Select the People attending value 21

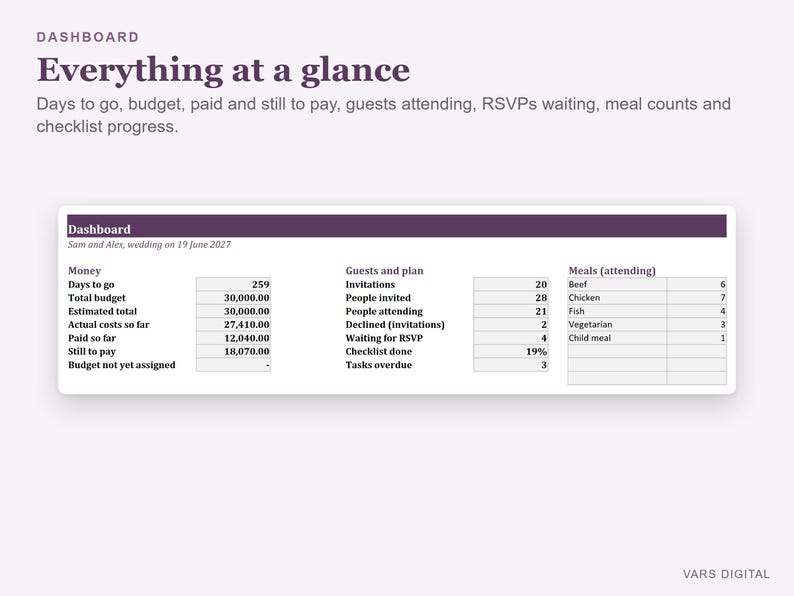511,311
